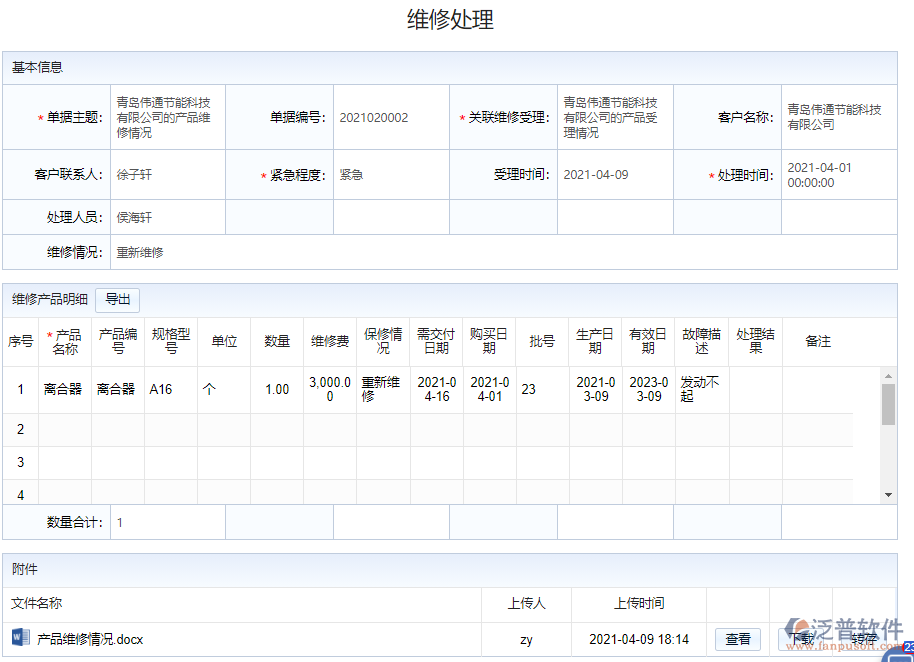Collapse the 附件 section header
The height and width of the screenshot is (662, 914).
click(22, 569)
